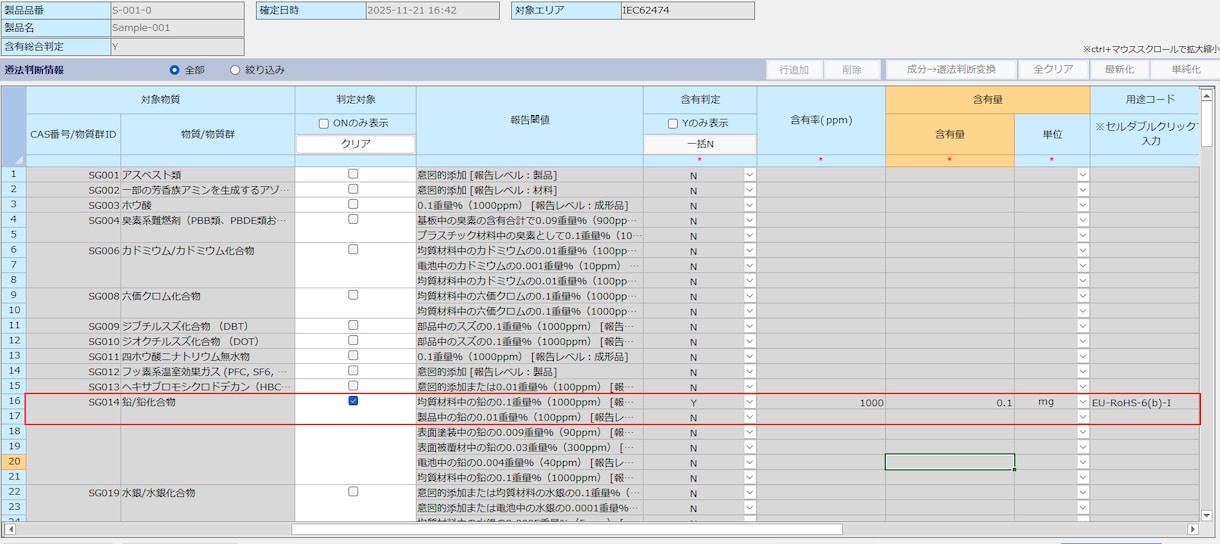
Task: Click the 含有量 cell showing 0.1
Action: pyautogui.click(x=950, y=402)
